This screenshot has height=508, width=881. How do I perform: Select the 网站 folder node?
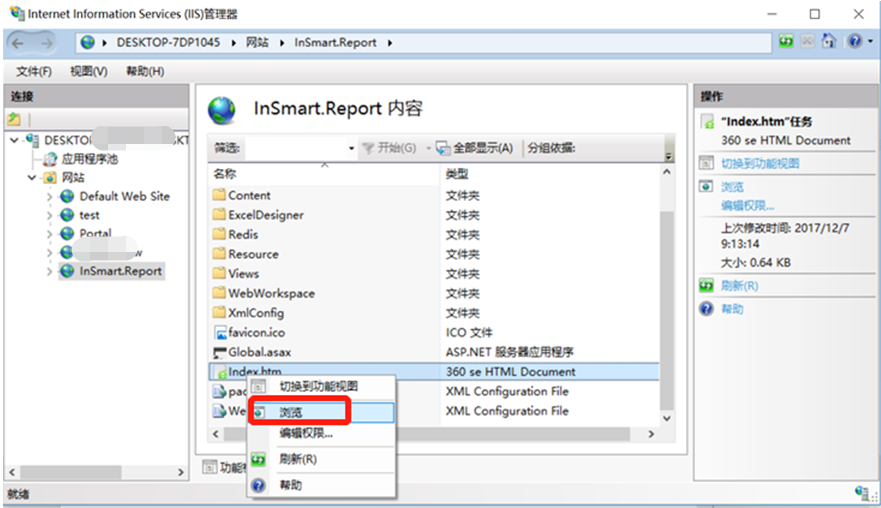72,178
